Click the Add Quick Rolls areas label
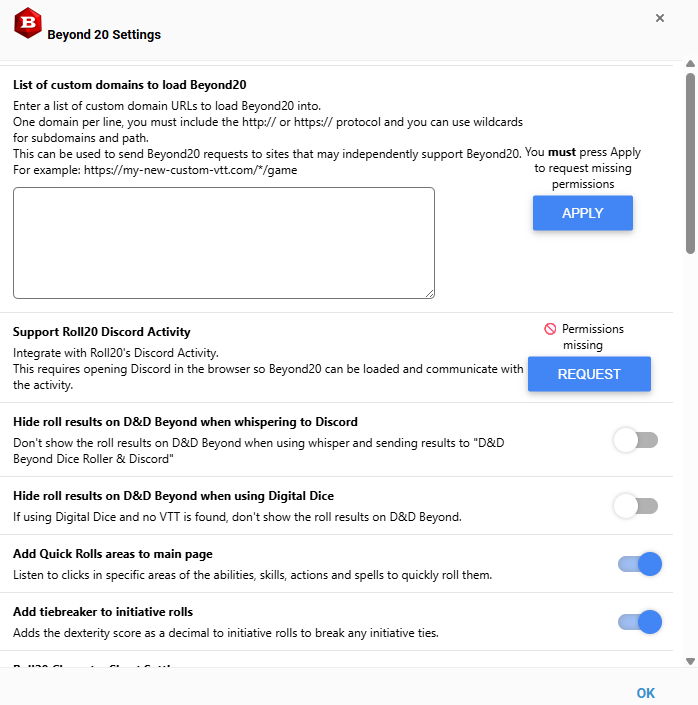This screenshot has width=698, height=705. click(x=112, y=554)
